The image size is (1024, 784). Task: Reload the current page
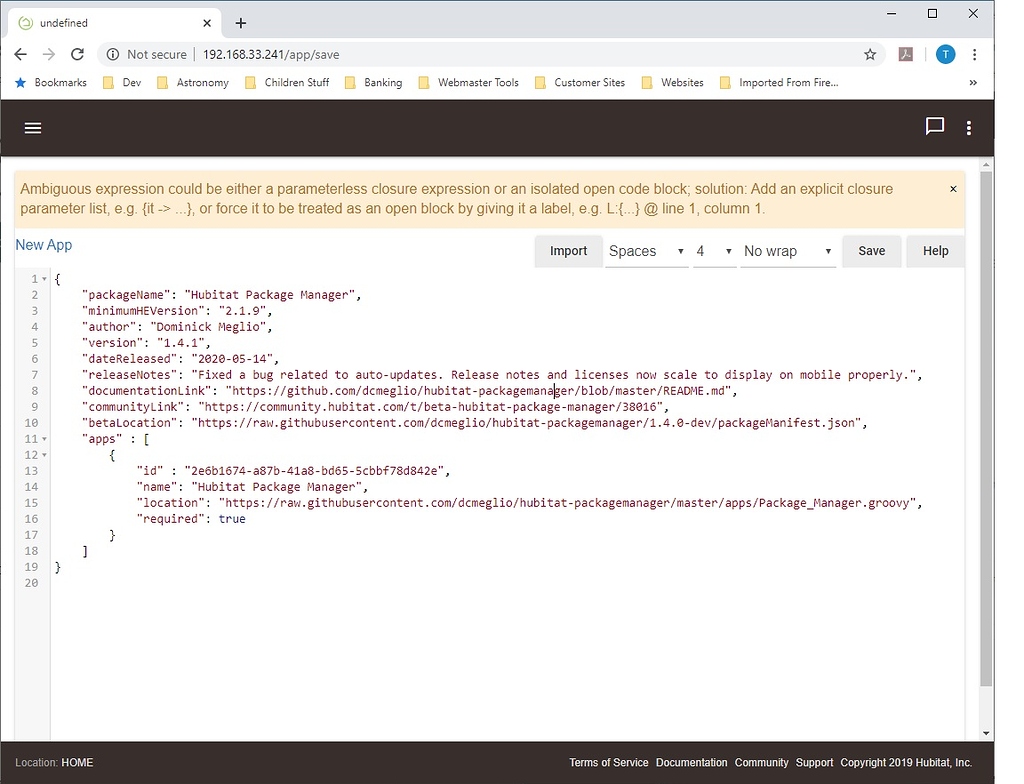(77, 54)
